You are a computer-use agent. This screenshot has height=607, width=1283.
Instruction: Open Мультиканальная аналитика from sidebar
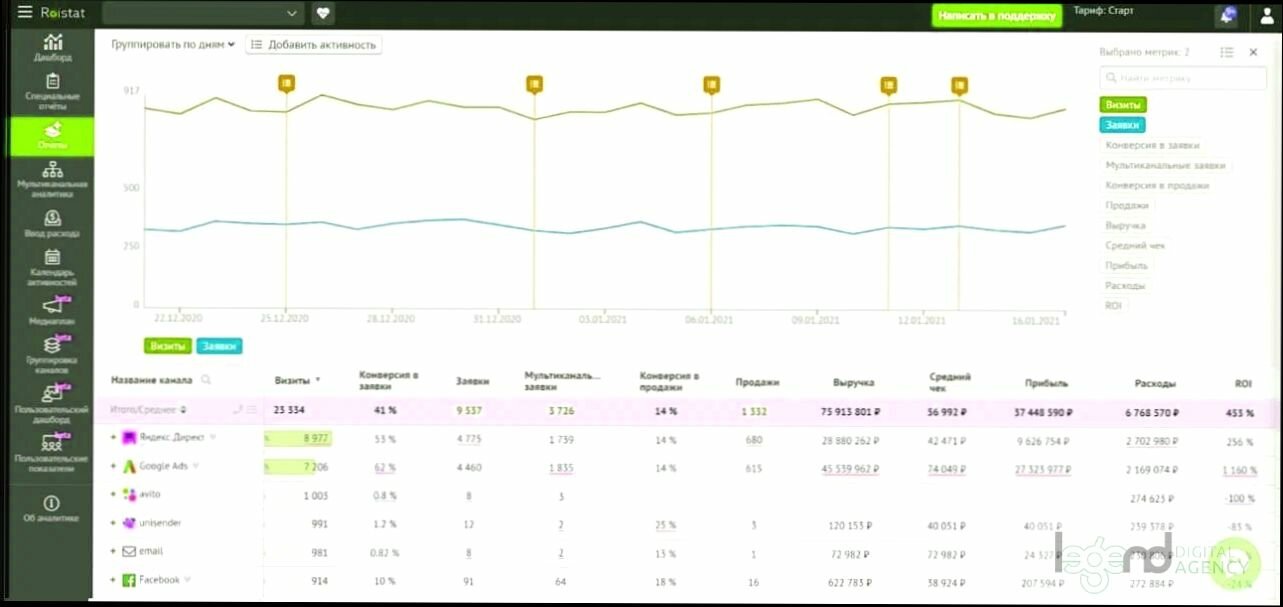point(51,179)
